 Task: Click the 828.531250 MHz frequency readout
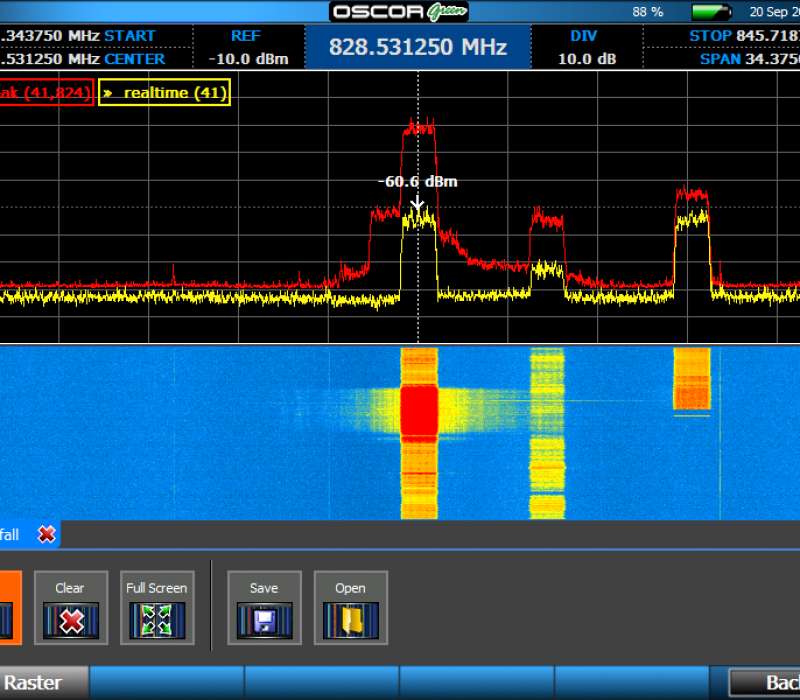417,47
